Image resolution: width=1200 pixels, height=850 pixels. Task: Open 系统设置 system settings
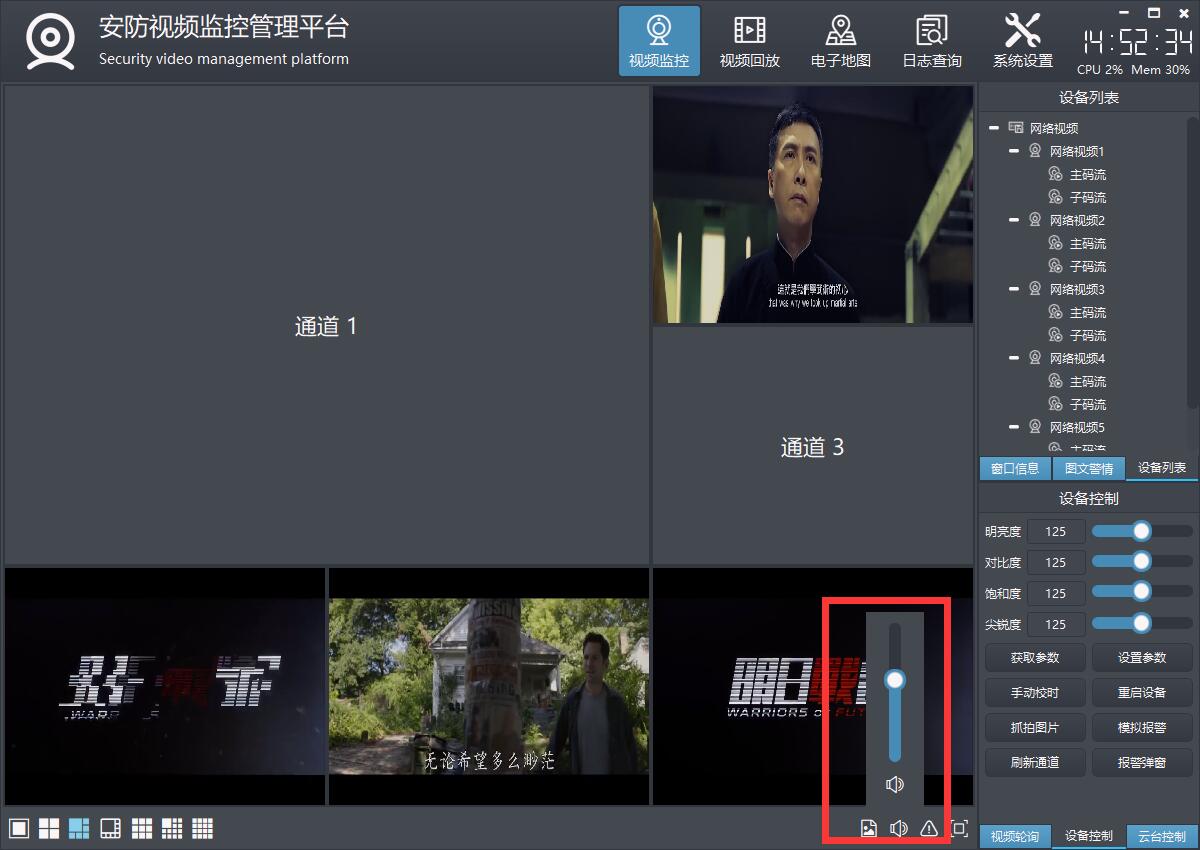tap(1022, 41)
